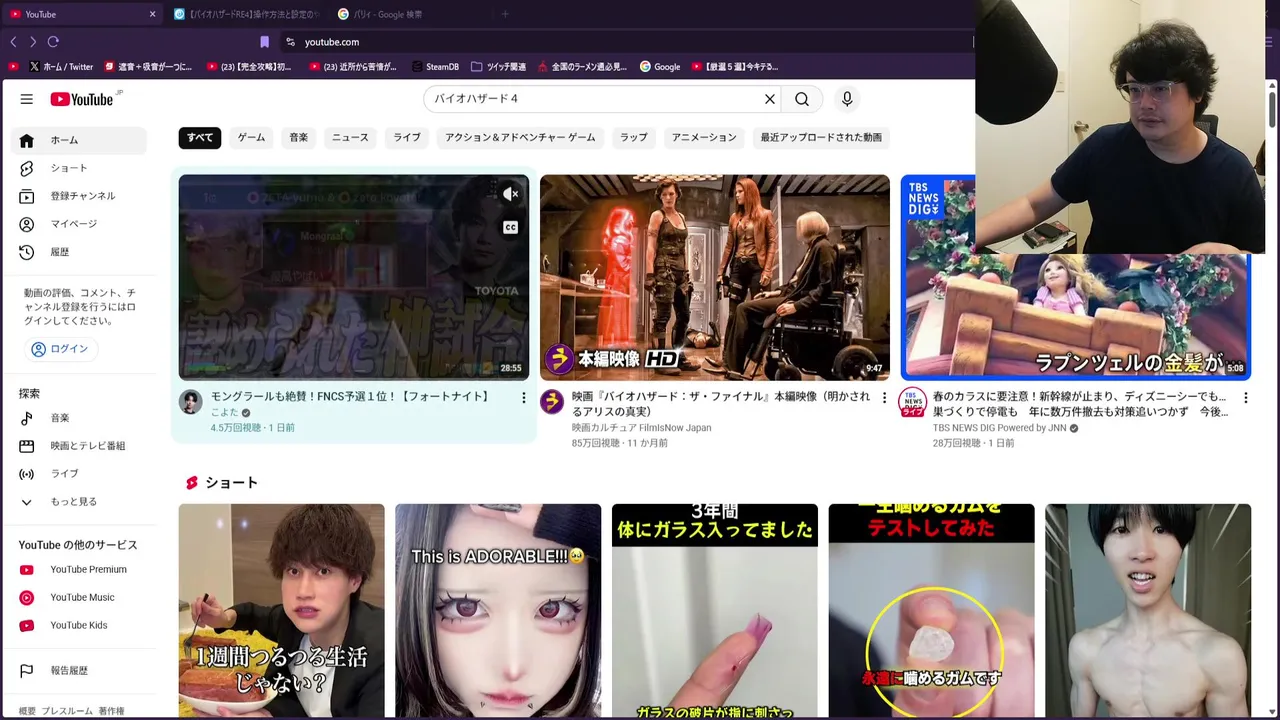This screenshot has width=1280, height=720.
Task: Select the ゲーム filter chip
Action: [x=251, y=137]
